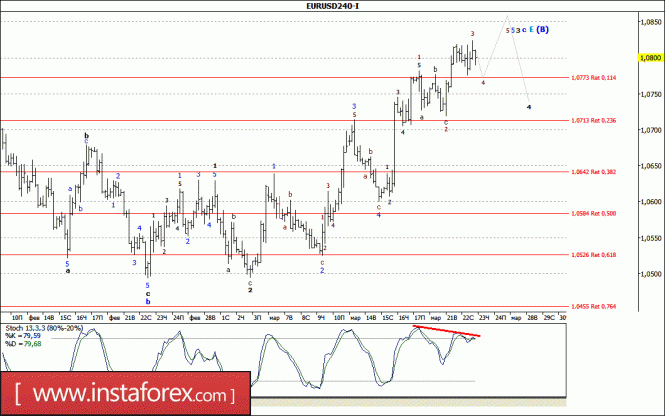Select the 1,0713 Ret 0,236 level label

[594, 120]
